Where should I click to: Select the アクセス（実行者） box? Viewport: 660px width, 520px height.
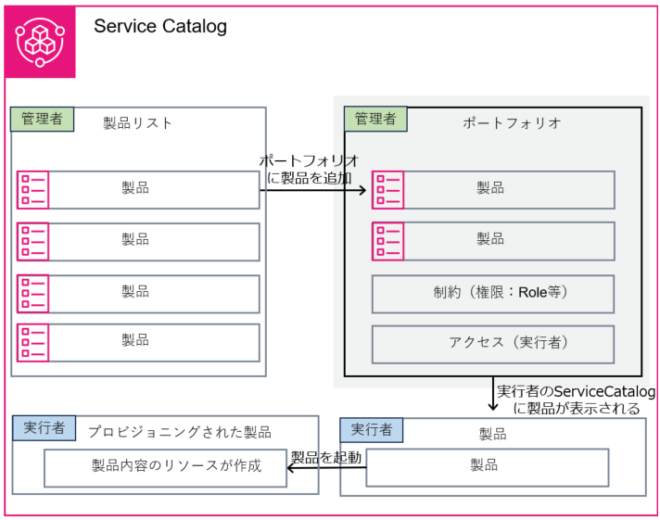(x=493, y=343)
